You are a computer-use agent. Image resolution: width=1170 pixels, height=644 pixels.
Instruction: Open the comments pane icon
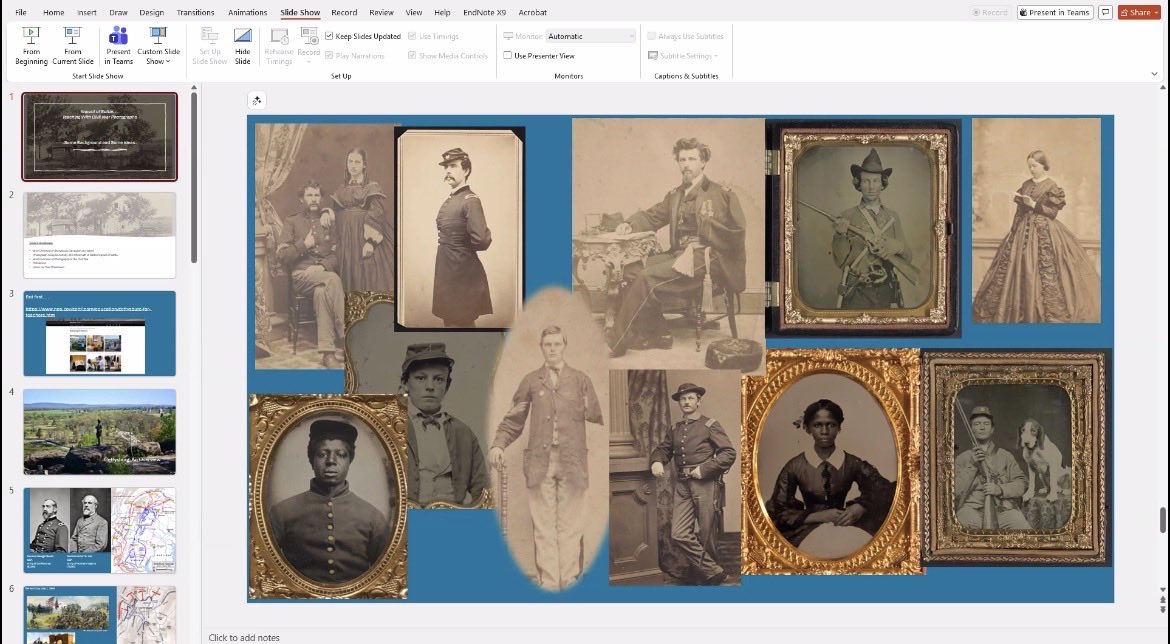click(1105, 12)
